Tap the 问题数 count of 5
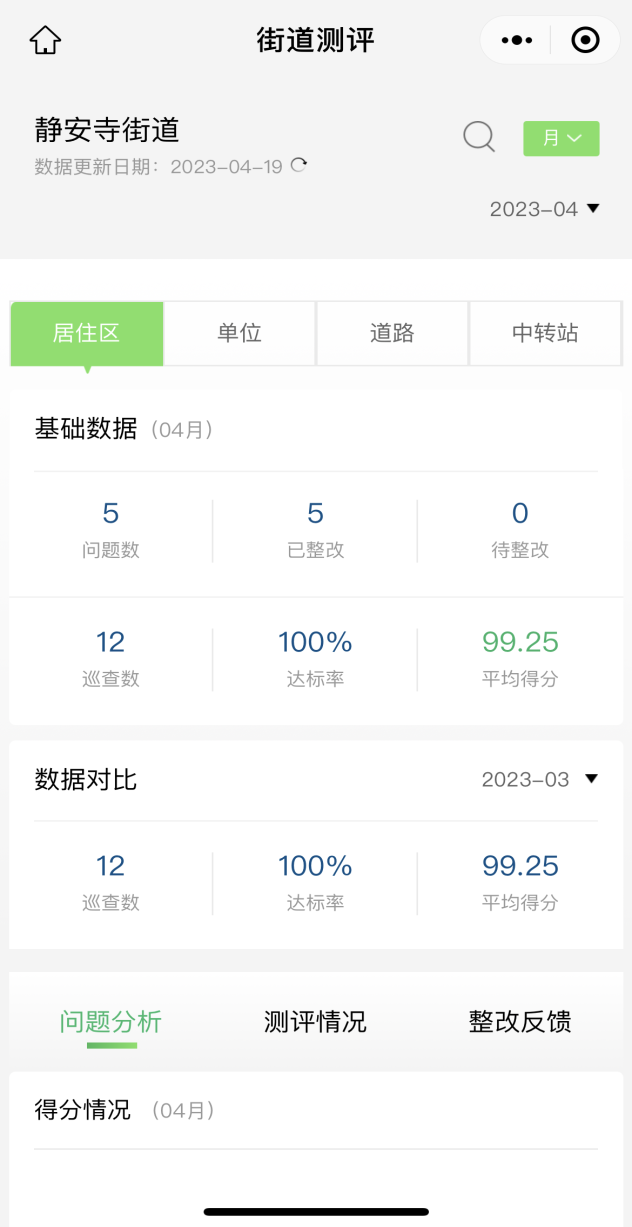 point(111,514)
